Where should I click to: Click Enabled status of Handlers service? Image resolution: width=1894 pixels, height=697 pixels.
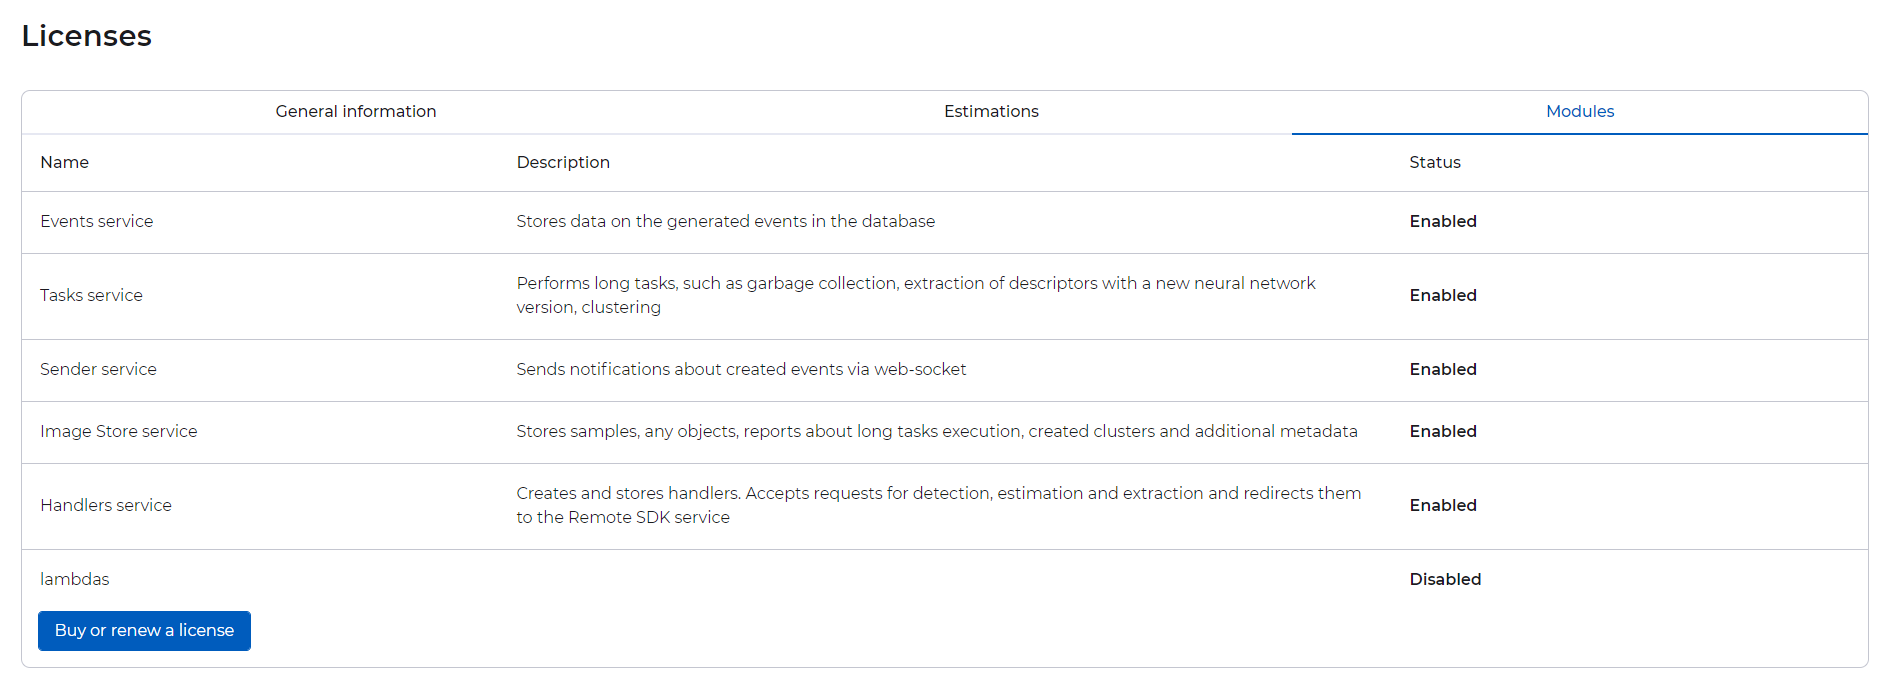coord(1443,506)
